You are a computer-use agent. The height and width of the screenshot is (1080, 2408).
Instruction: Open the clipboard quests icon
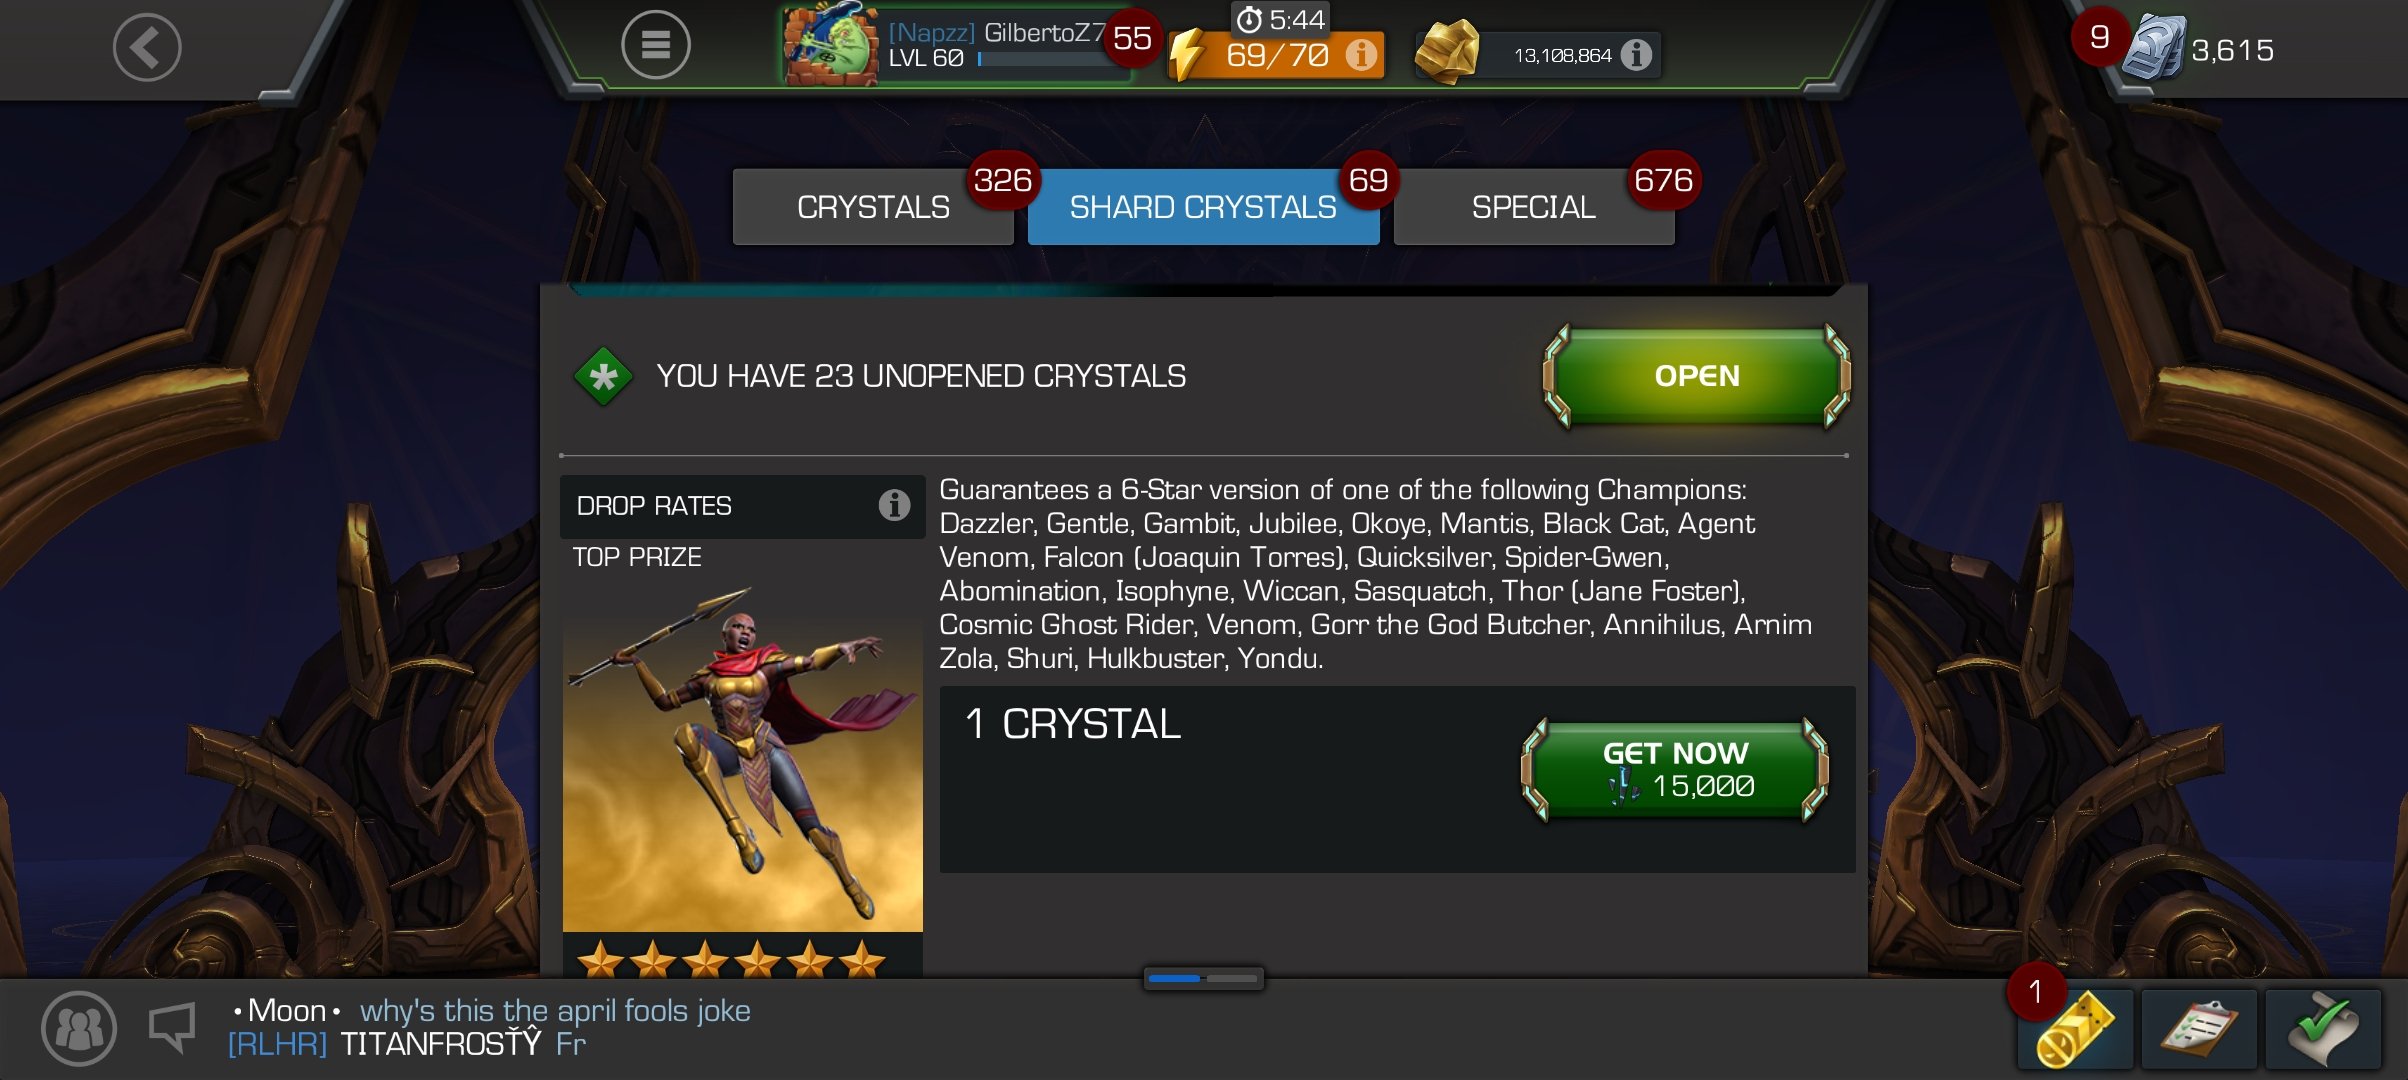[2199, 1029]
